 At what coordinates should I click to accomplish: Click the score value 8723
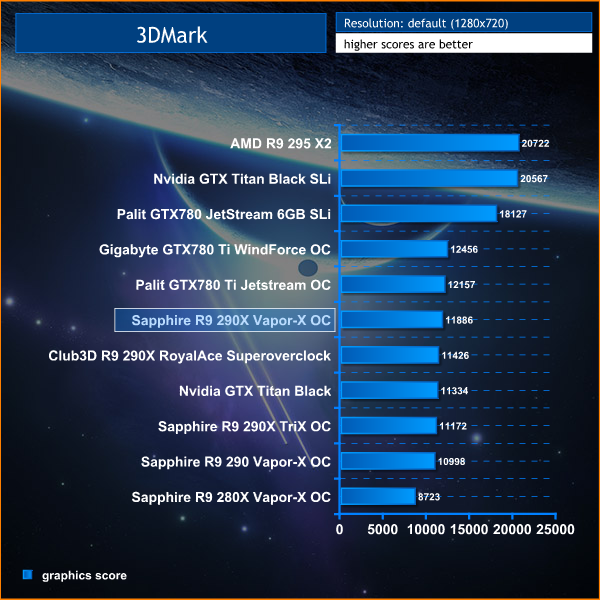point(429,497)
